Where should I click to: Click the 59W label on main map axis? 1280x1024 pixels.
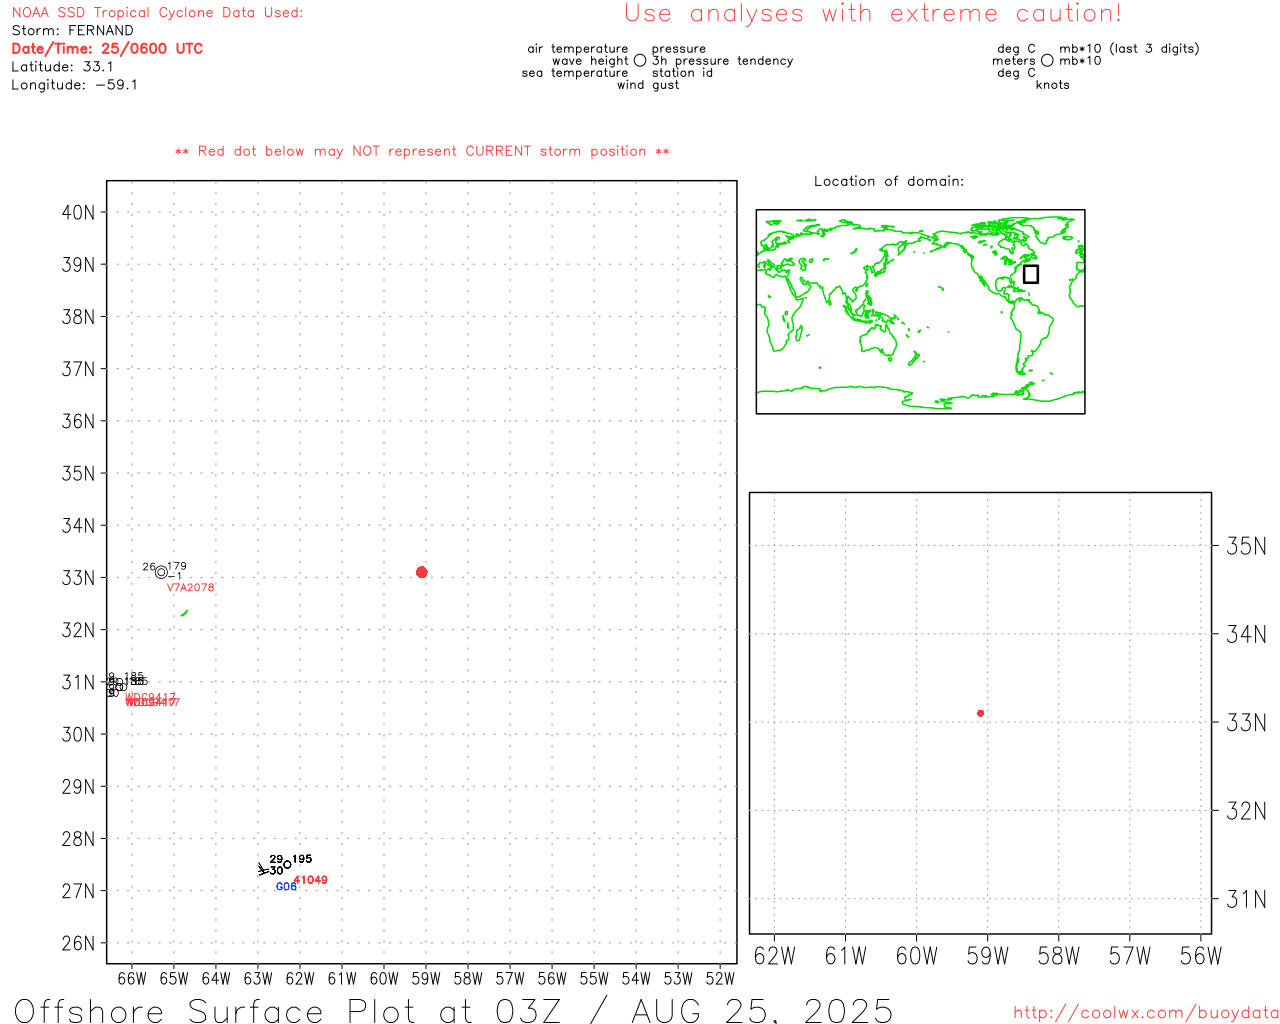point(426,979)
